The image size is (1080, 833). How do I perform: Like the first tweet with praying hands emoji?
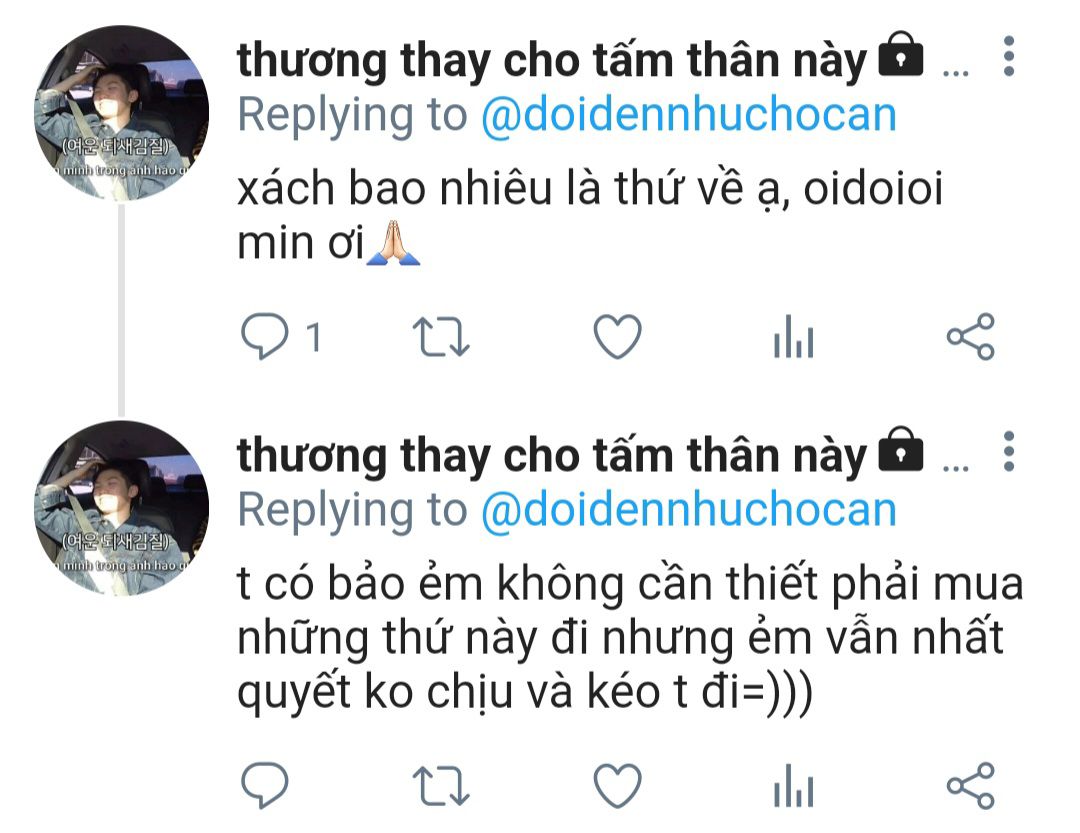pos(618,336)
